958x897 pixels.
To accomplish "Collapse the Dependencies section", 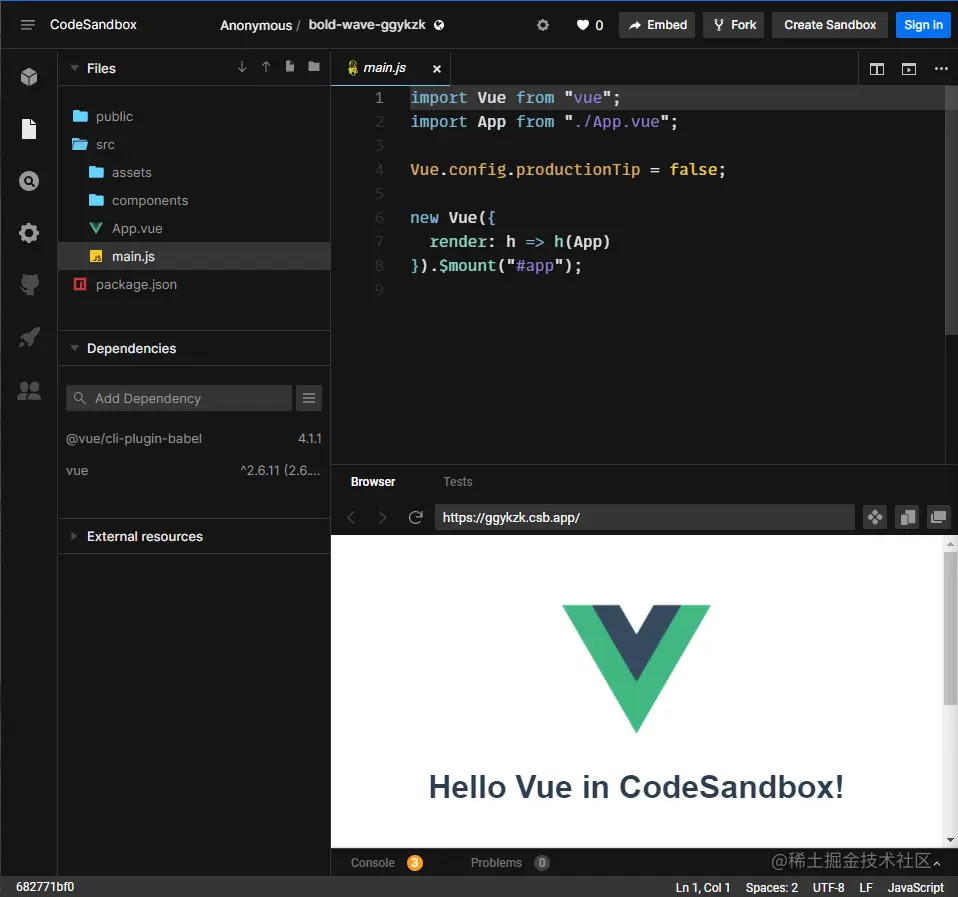I will pyautogui.click(x=75, y=348).
